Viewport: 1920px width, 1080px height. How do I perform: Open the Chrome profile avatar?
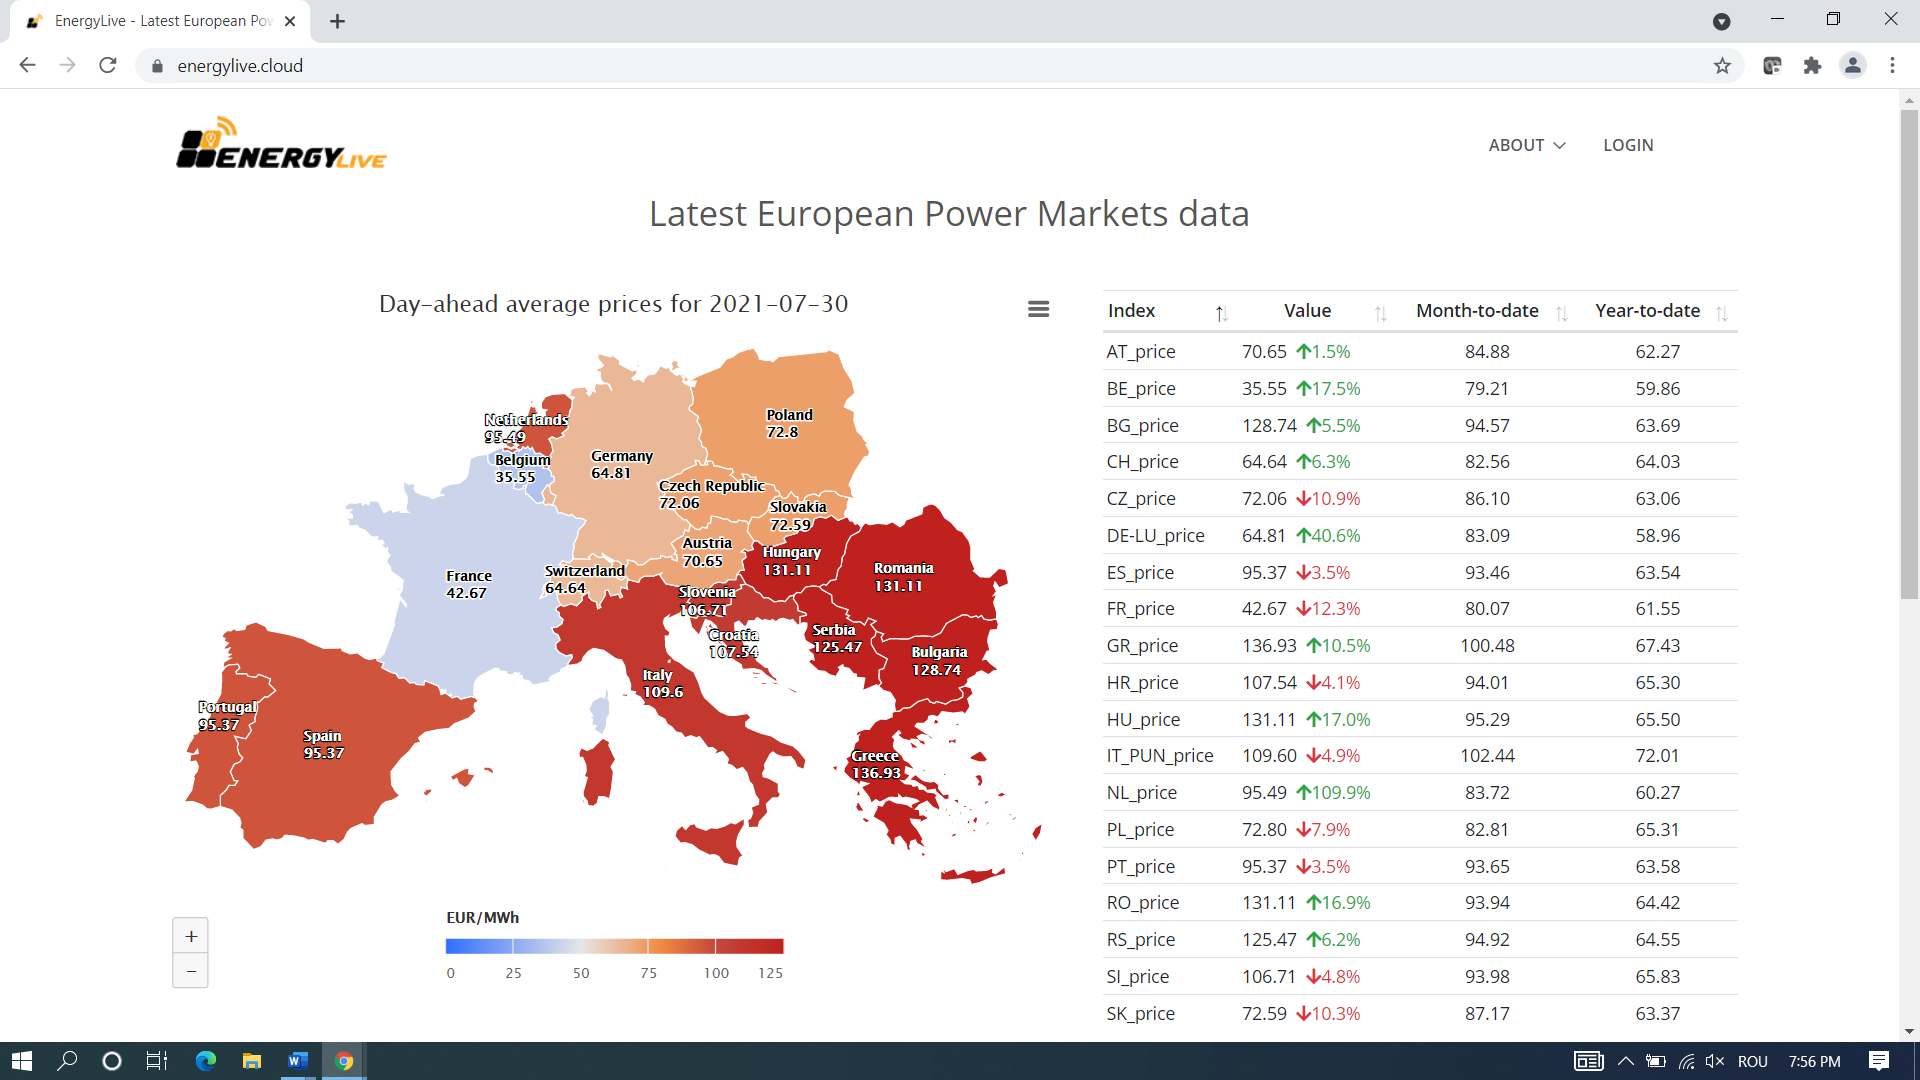pyautogui.click(x=1852, y=66)
